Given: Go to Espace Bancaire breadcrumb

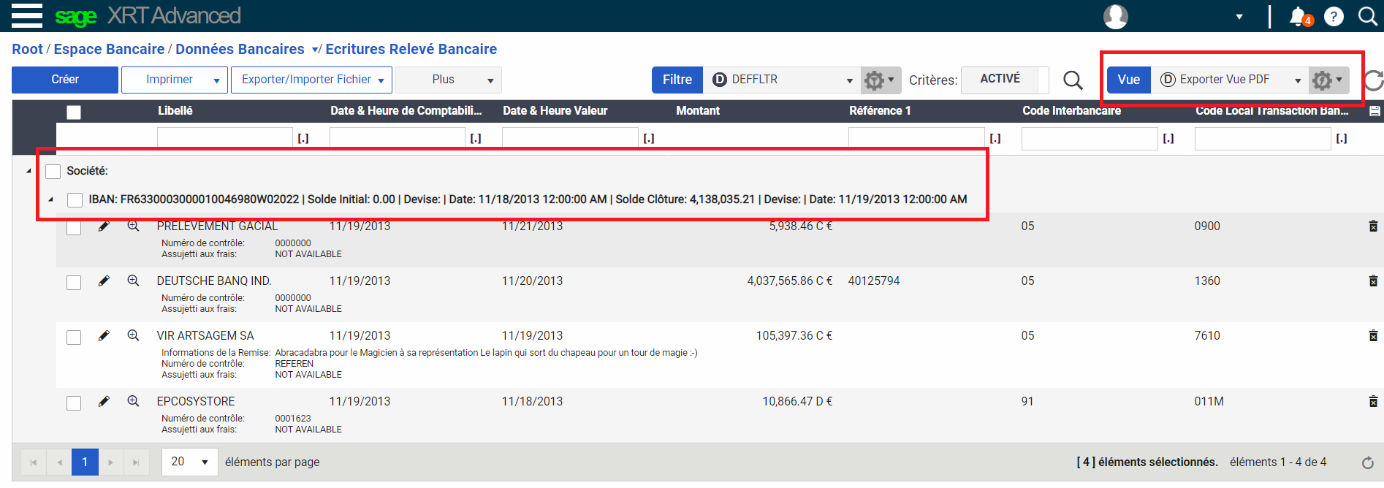Looking at the screenshot, I should click(x=109, y=49).
